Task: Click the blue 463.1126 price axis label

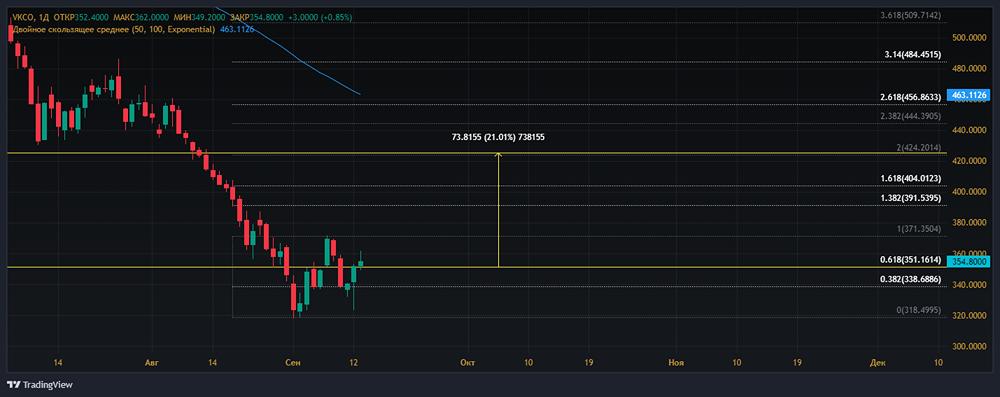Action: pos(969,95)
